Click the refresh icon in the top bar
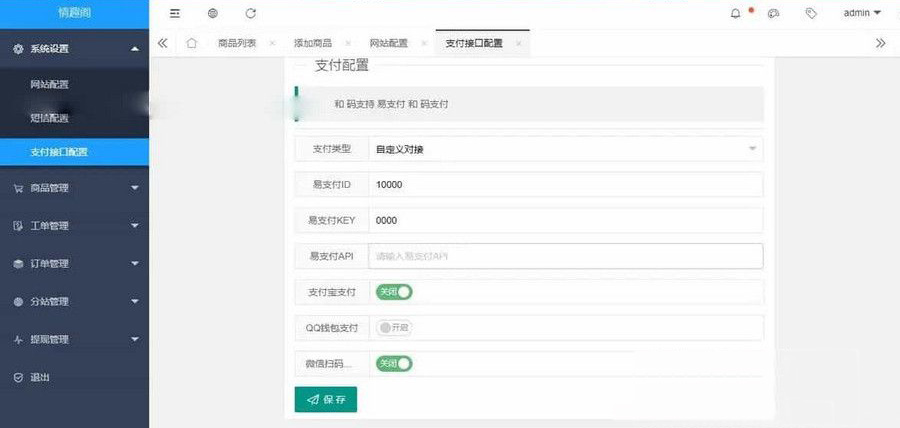This screenshot has width=900, height=428. [250, 13]
